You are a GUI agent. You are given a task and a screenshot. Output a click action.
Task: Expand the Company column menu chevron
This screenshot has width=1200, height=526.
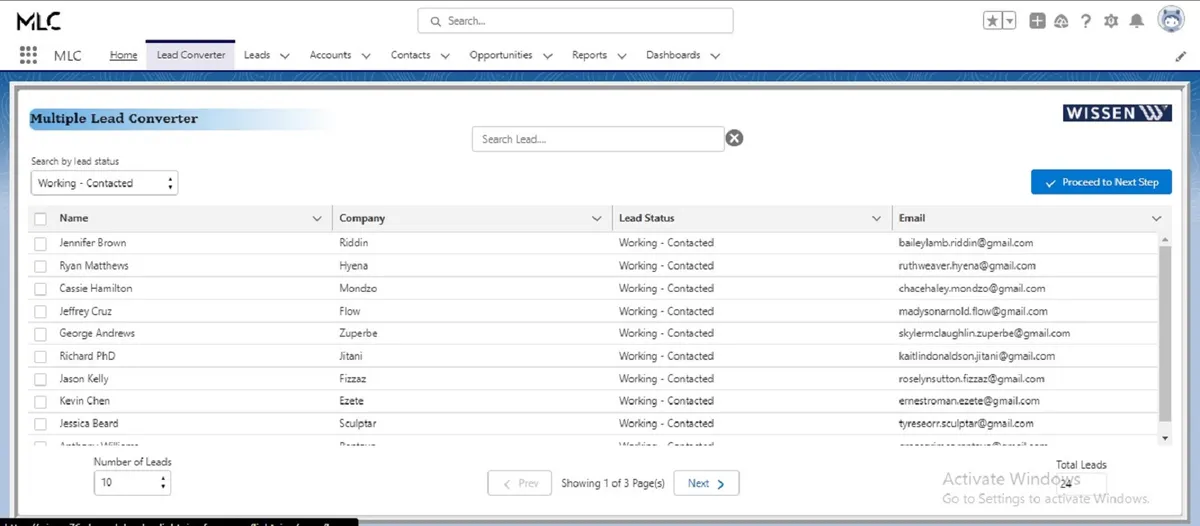click(x=598, y=218)
